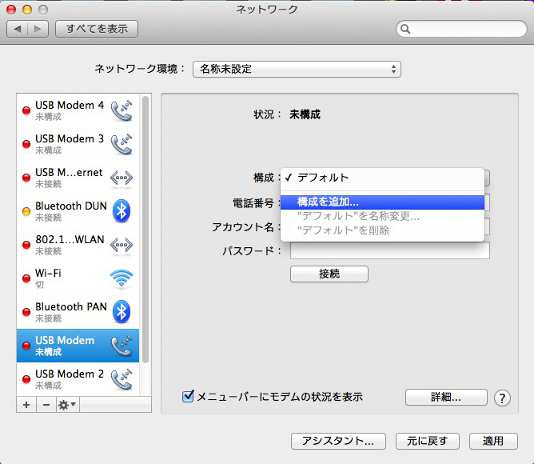
Task: Click the Wi-Fi signal icon
Action: pos(122,278)
